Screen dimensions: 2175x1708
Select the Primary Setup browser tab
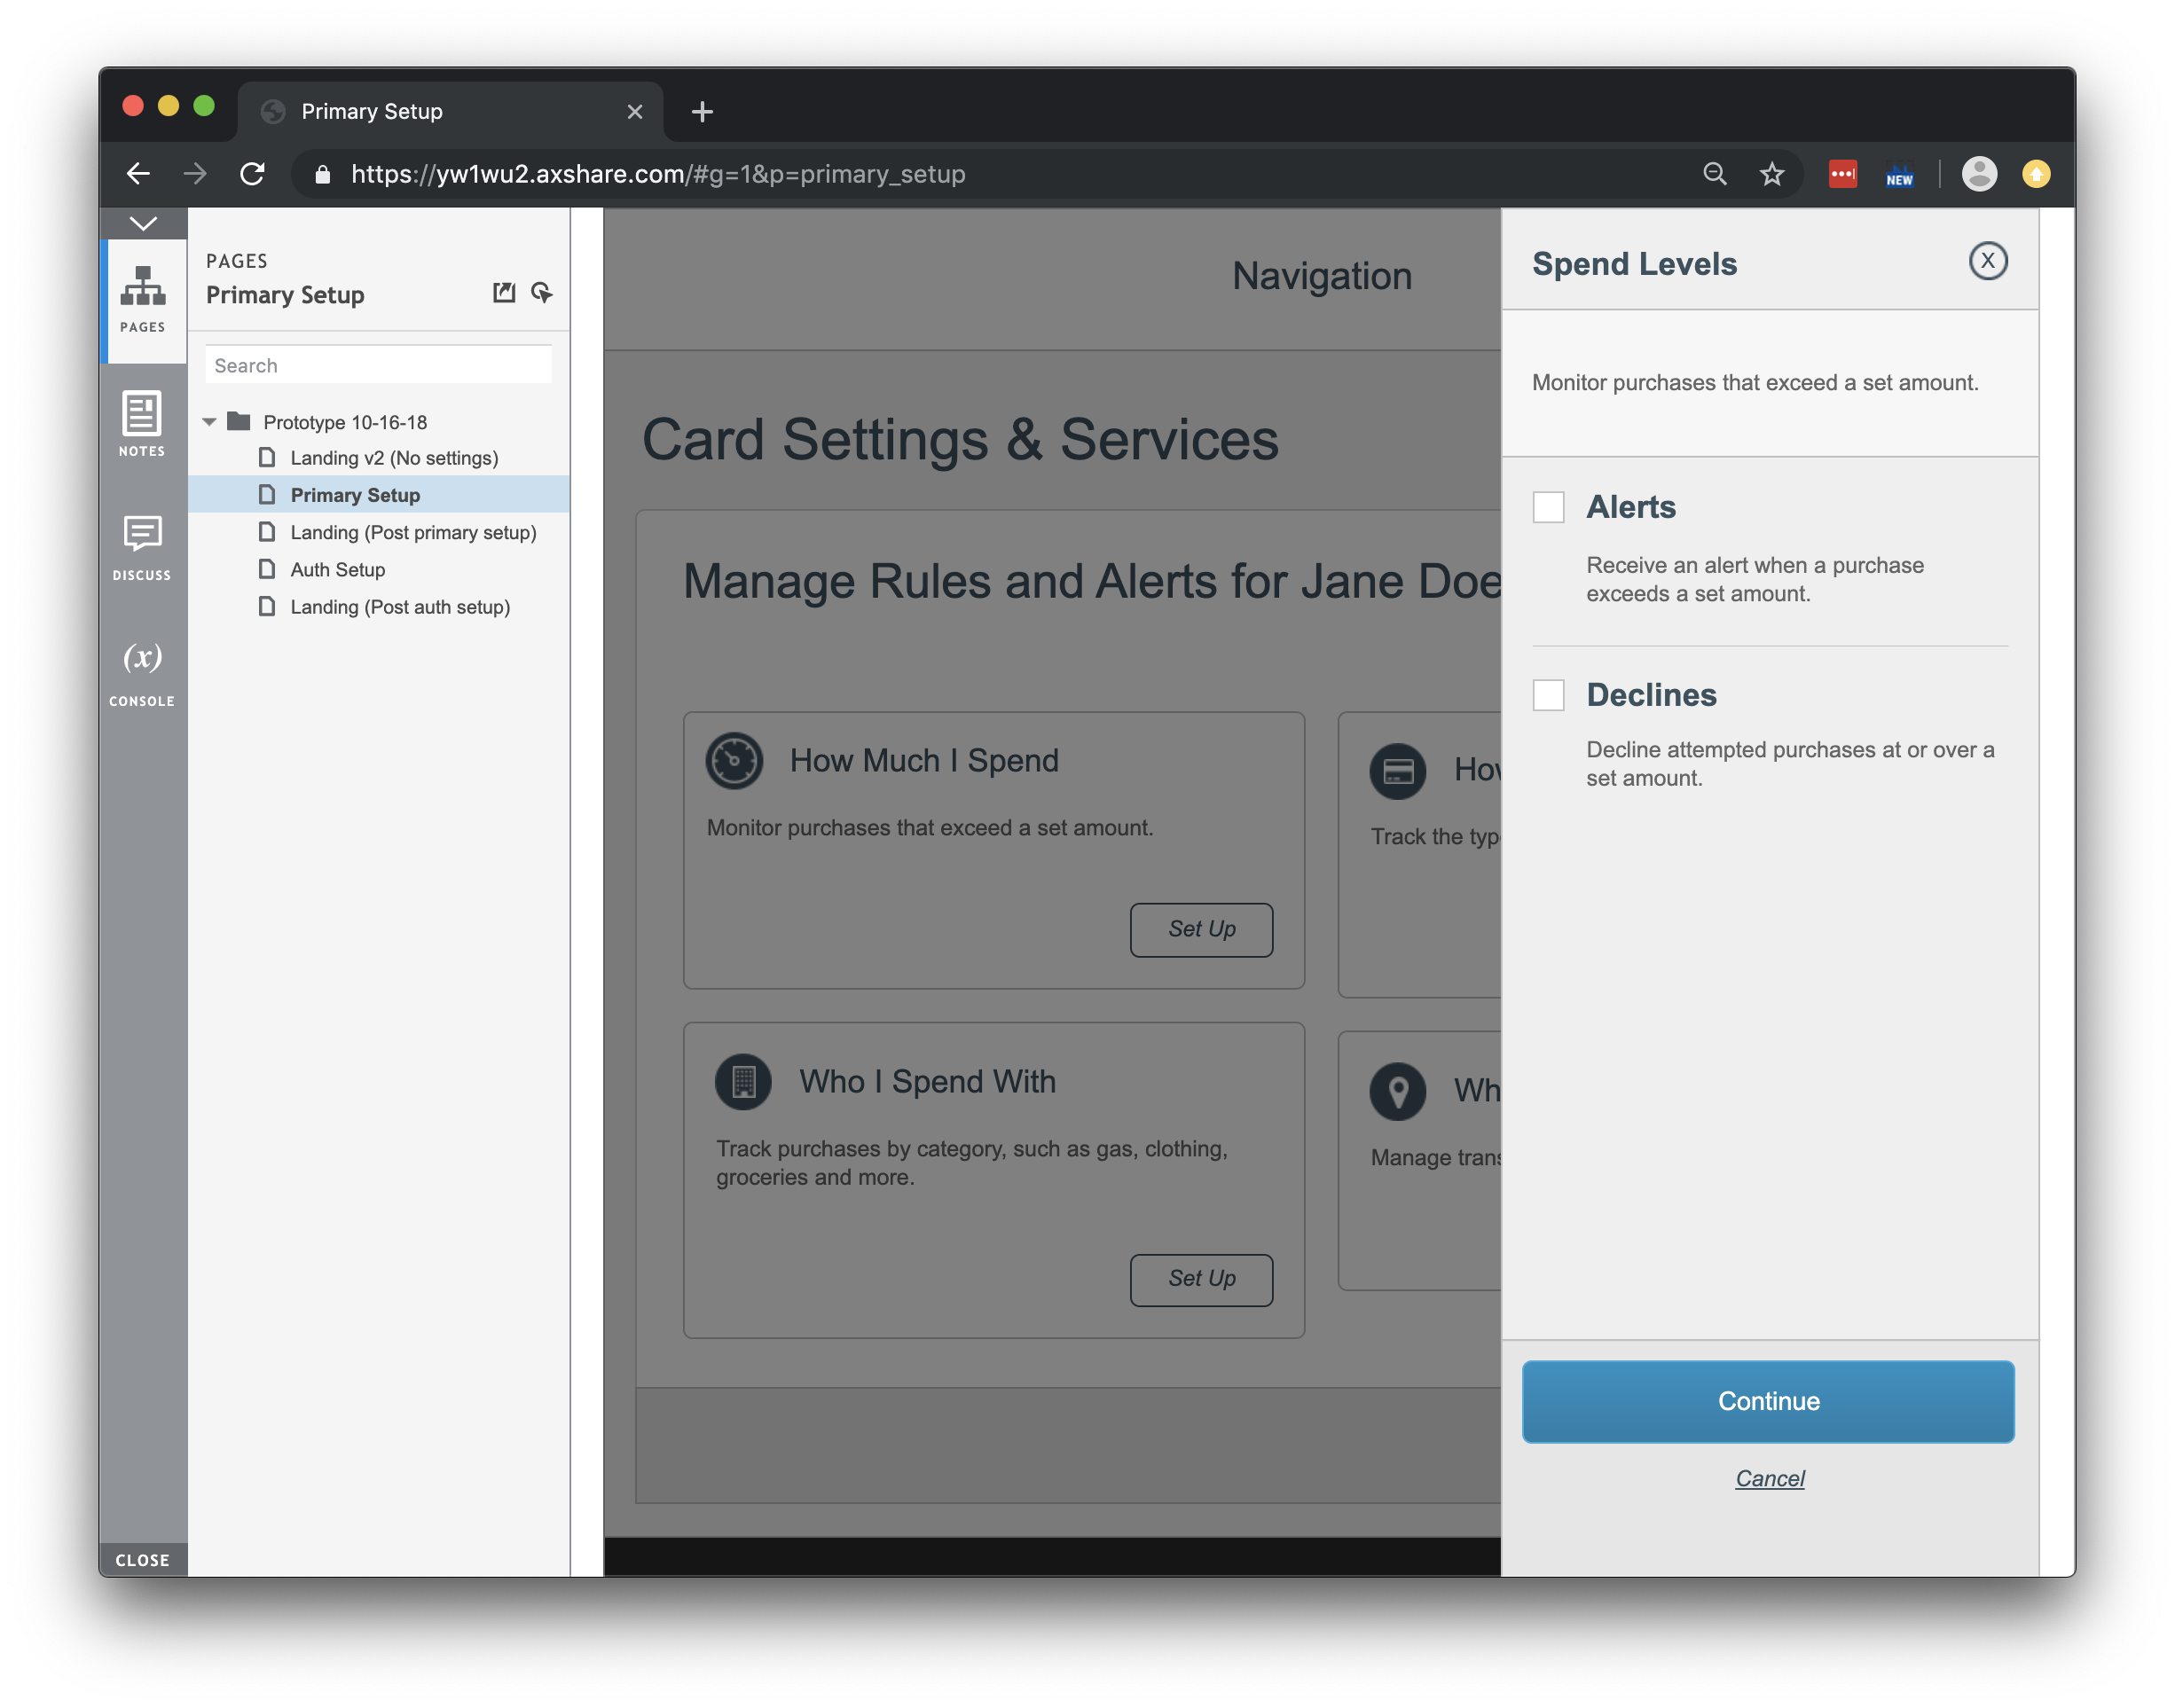450,111
